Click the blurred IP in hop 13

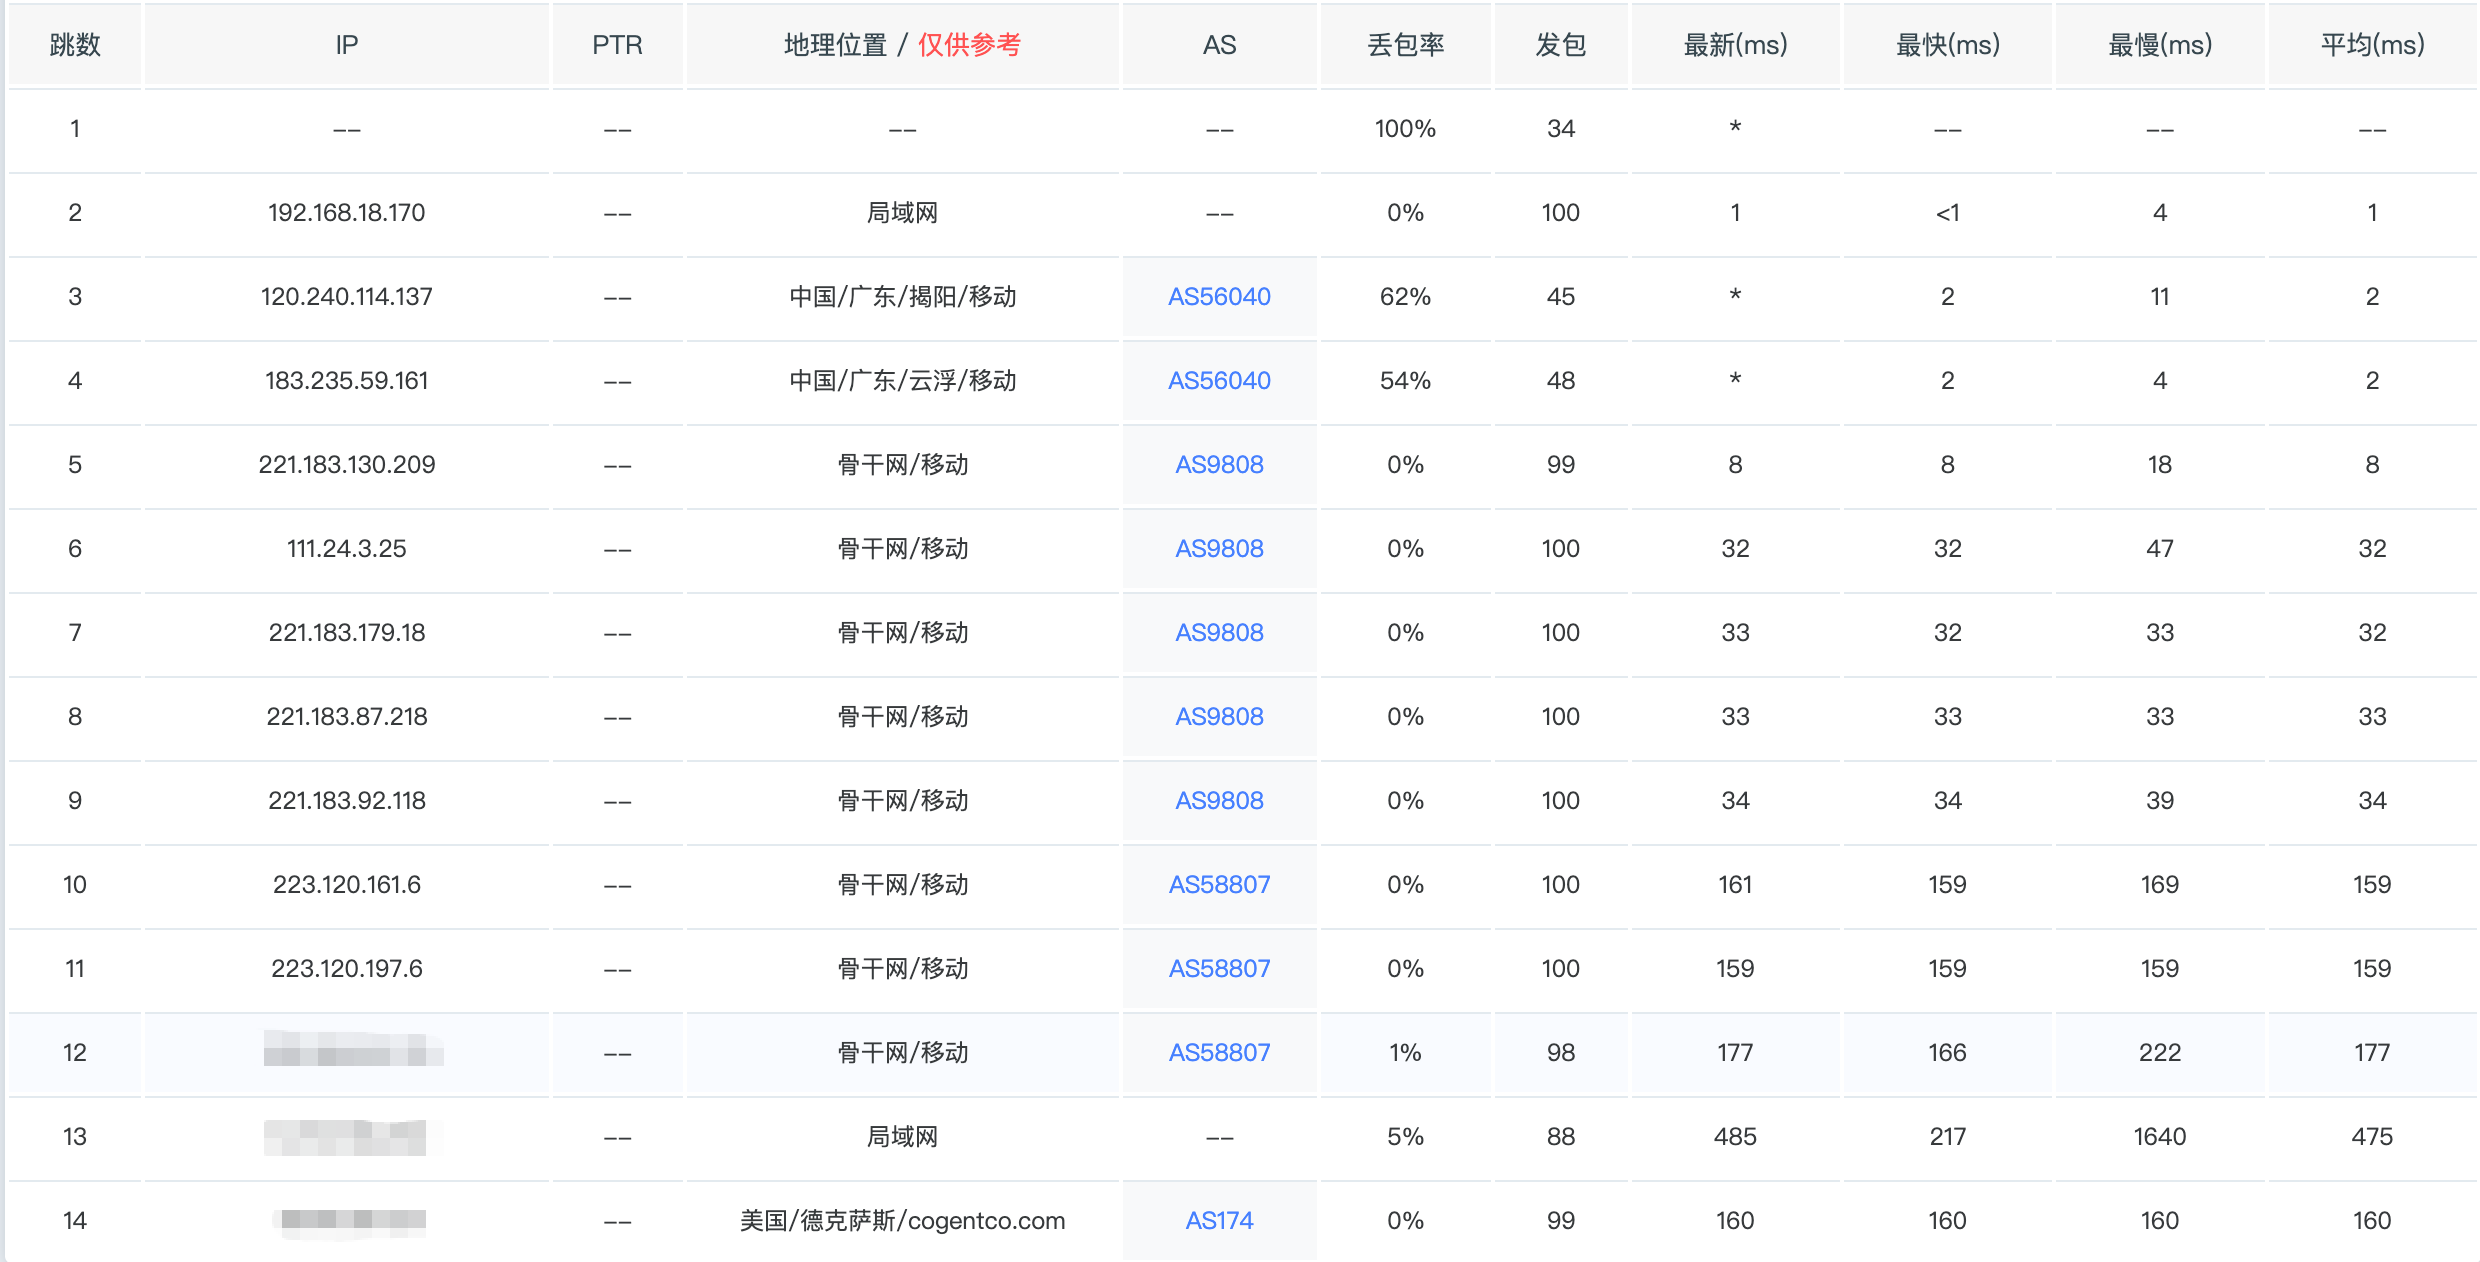pos(346,1137)
